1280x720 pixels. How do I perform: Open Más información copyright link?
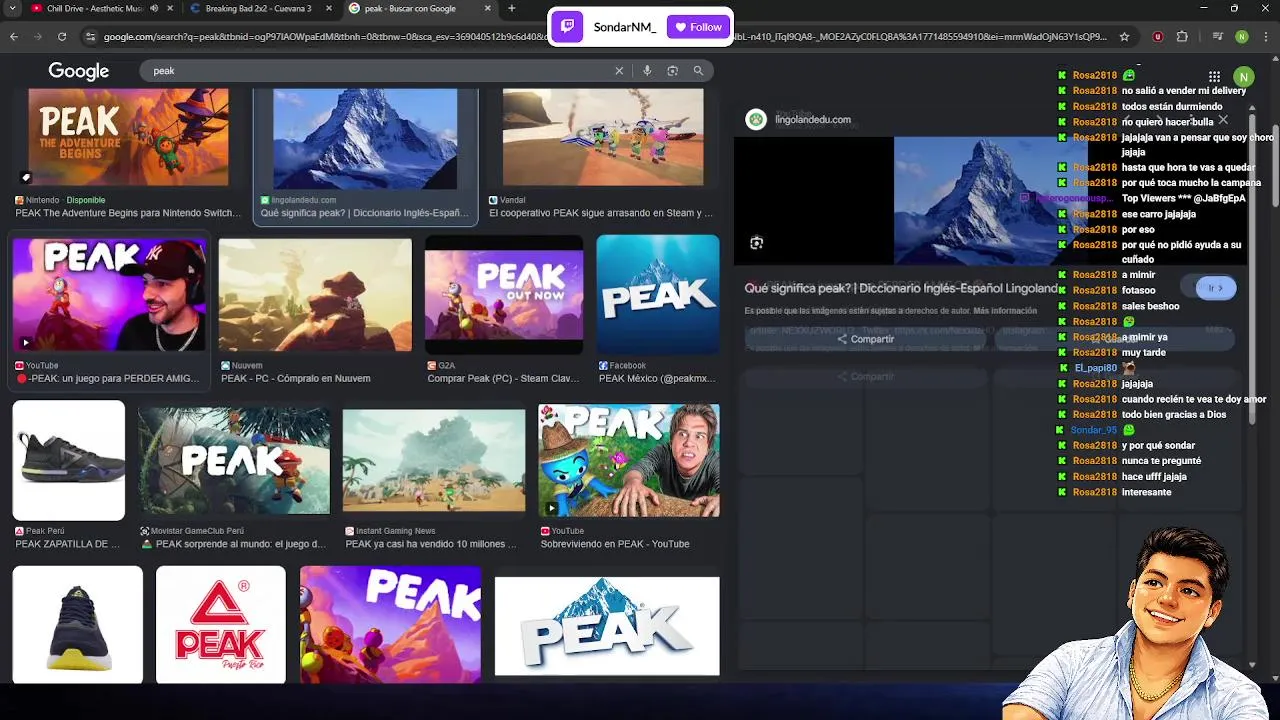coord(1005,311)
